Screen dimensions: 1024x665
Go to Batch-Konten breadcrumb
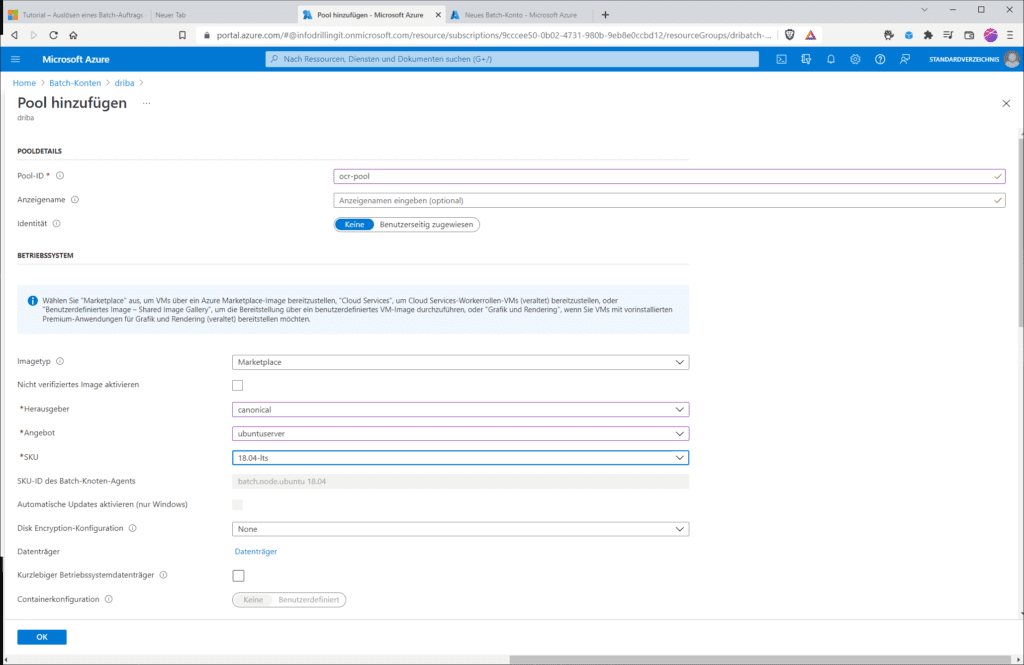pos(75,83)
